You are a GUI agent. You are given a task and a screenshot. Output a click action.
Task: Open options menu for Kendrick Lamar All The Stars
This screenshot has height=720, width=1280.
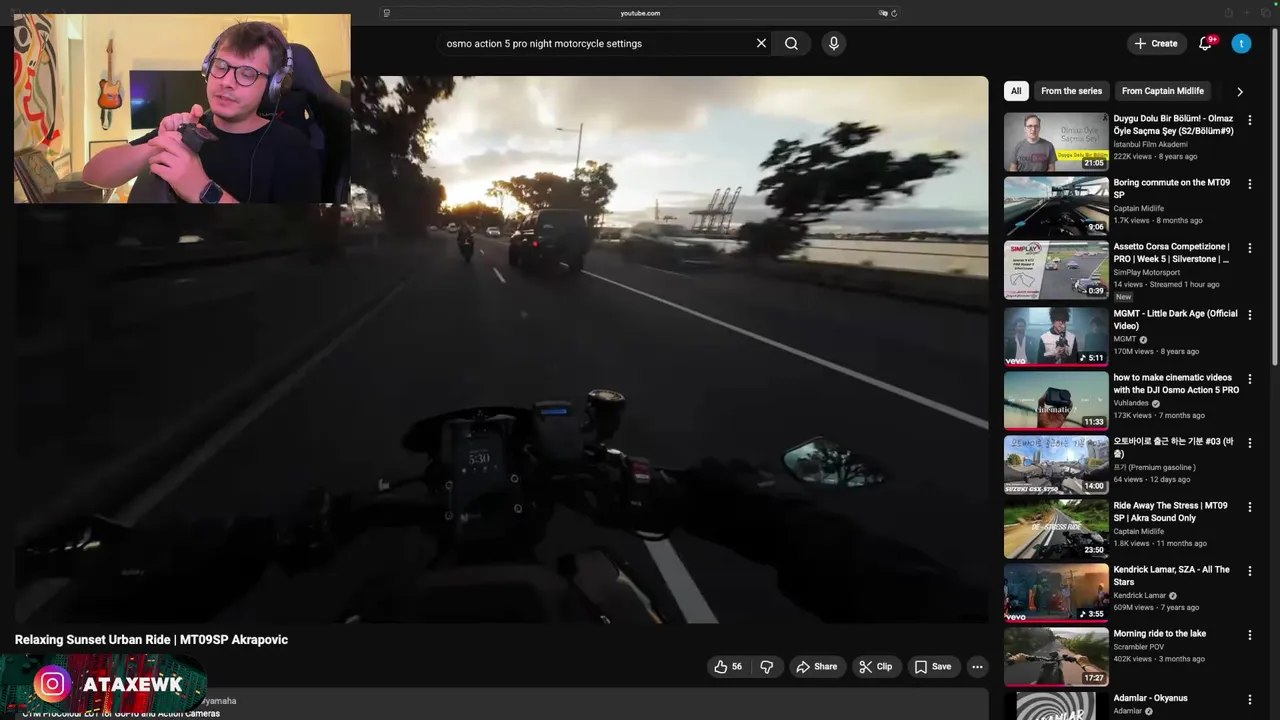(x=1249, y=571)
